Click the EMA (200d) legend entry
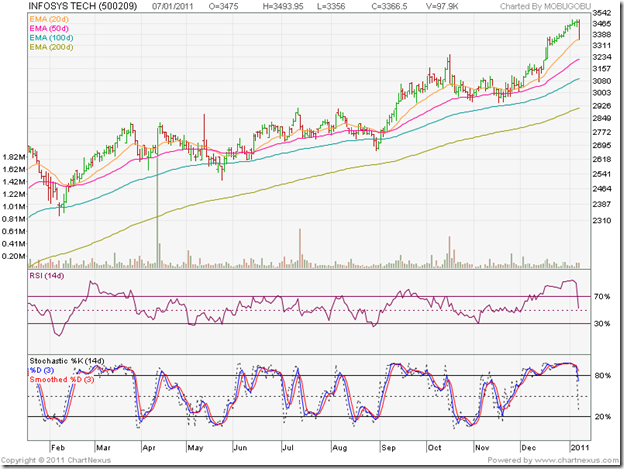624x469 pixels. [51, 48]
